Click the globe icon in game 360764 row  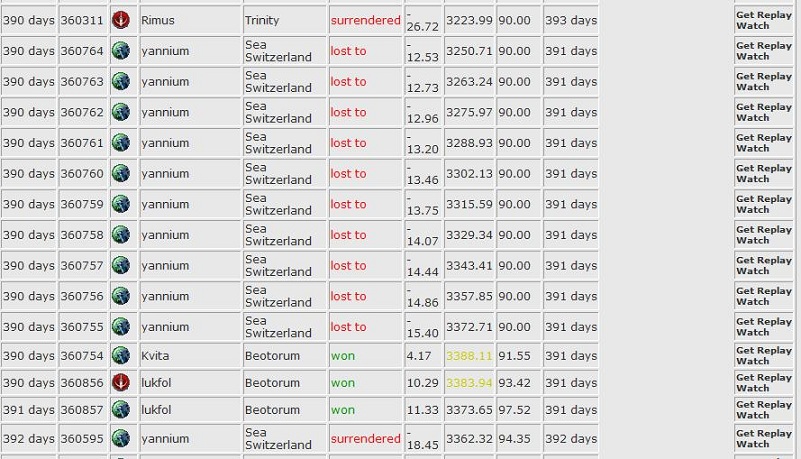(x=121, y=51)
